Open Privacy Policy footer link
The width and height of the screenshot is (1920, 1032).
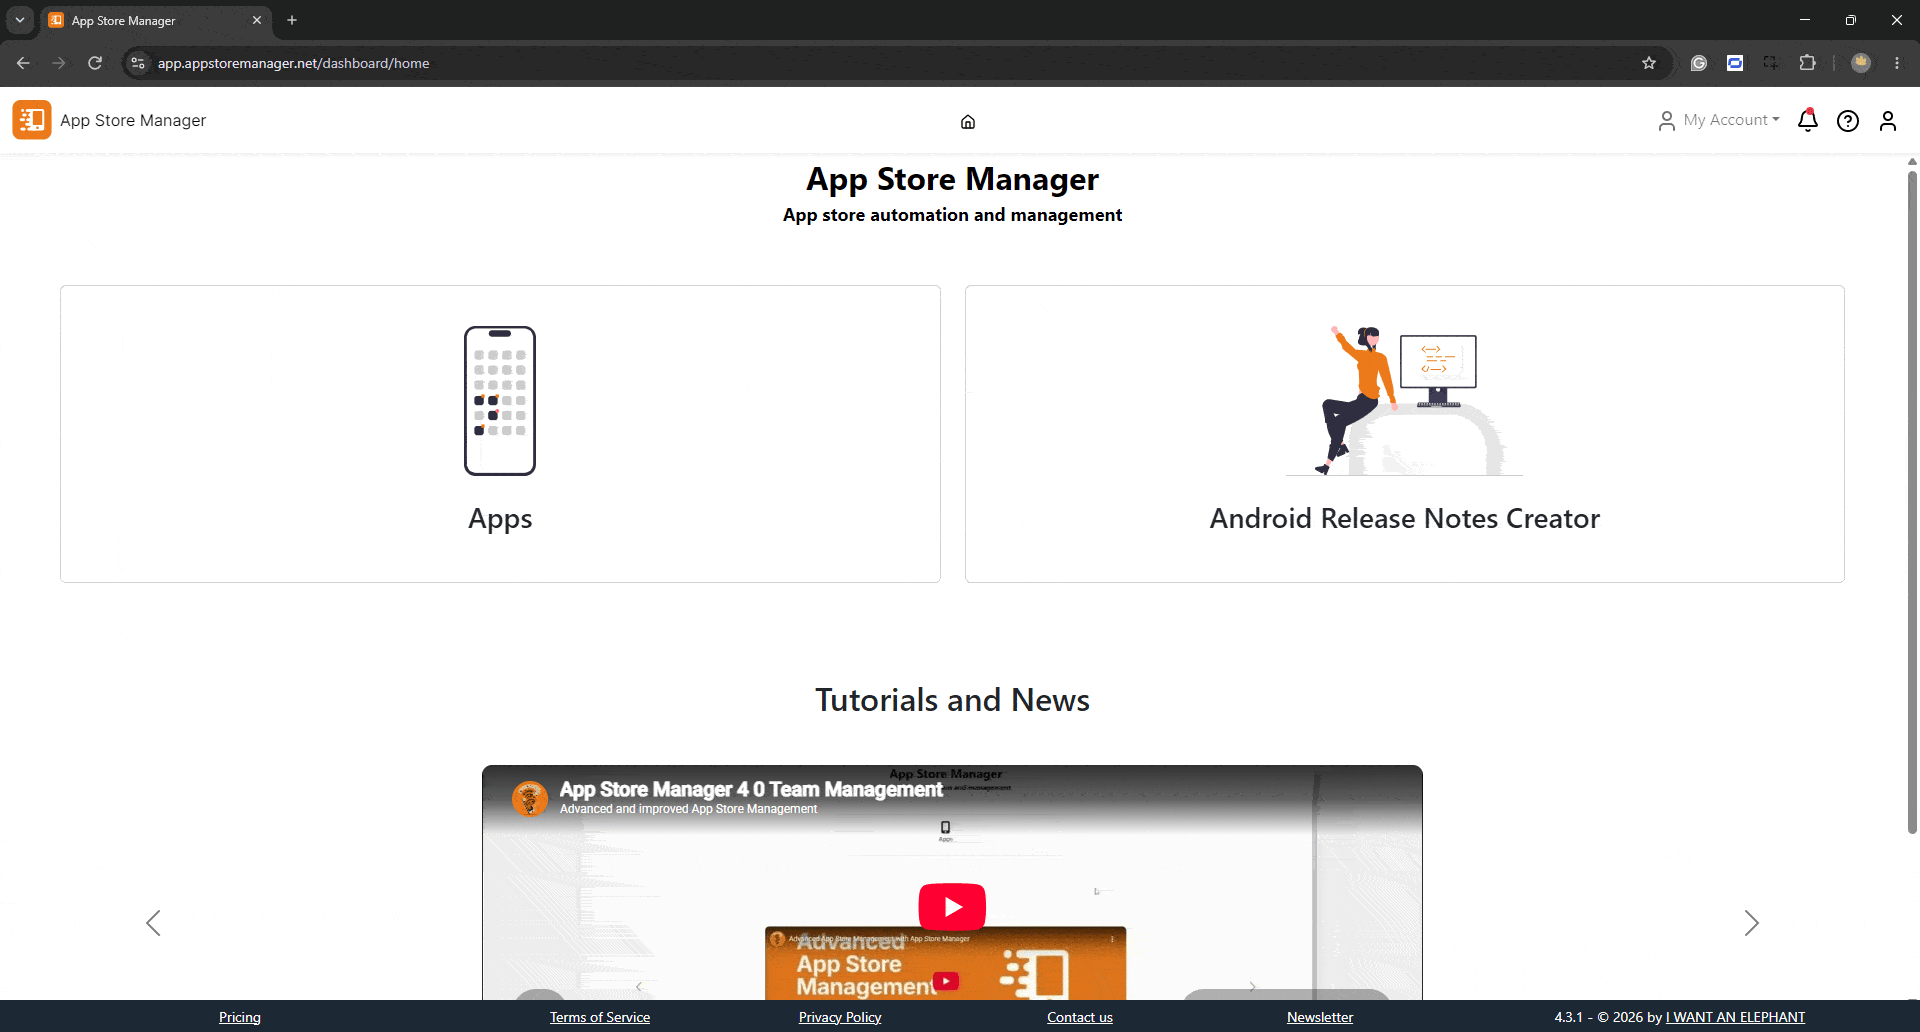coord(840,1017)
